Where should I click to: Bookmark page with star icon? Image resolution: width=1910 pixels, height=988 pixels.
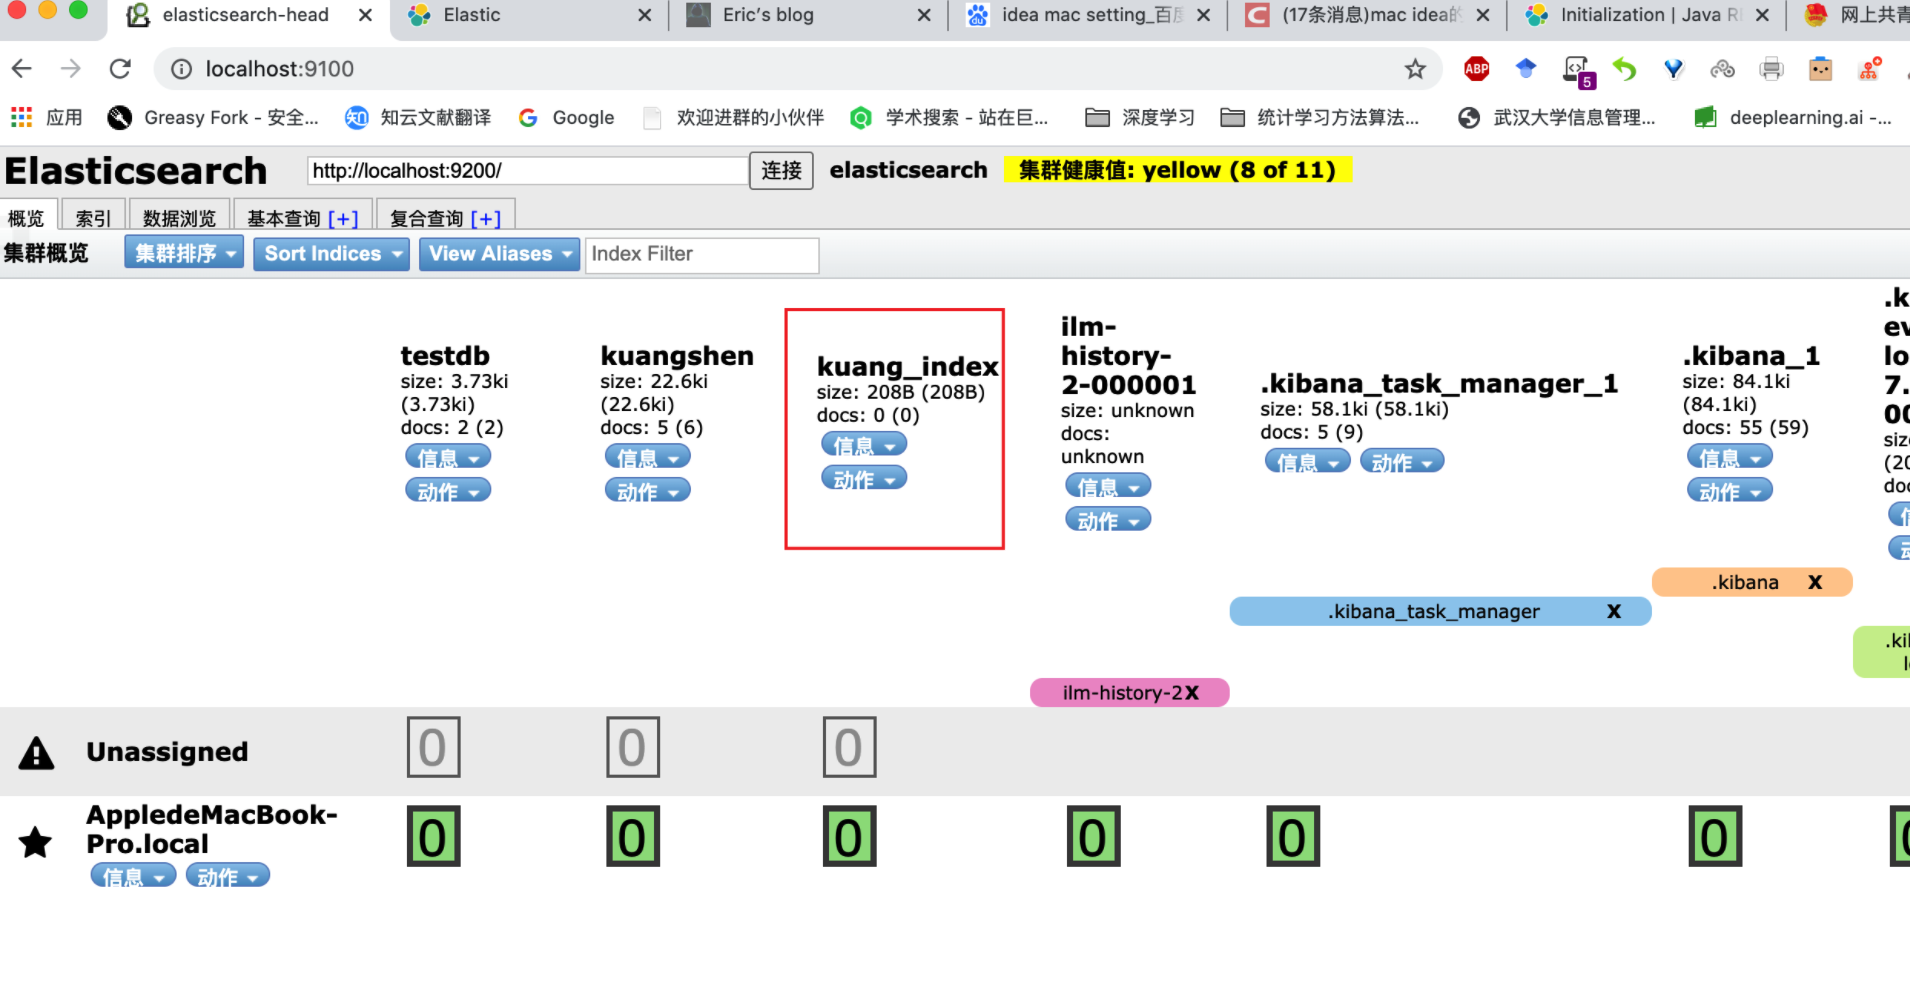(x=1415, y=69)
